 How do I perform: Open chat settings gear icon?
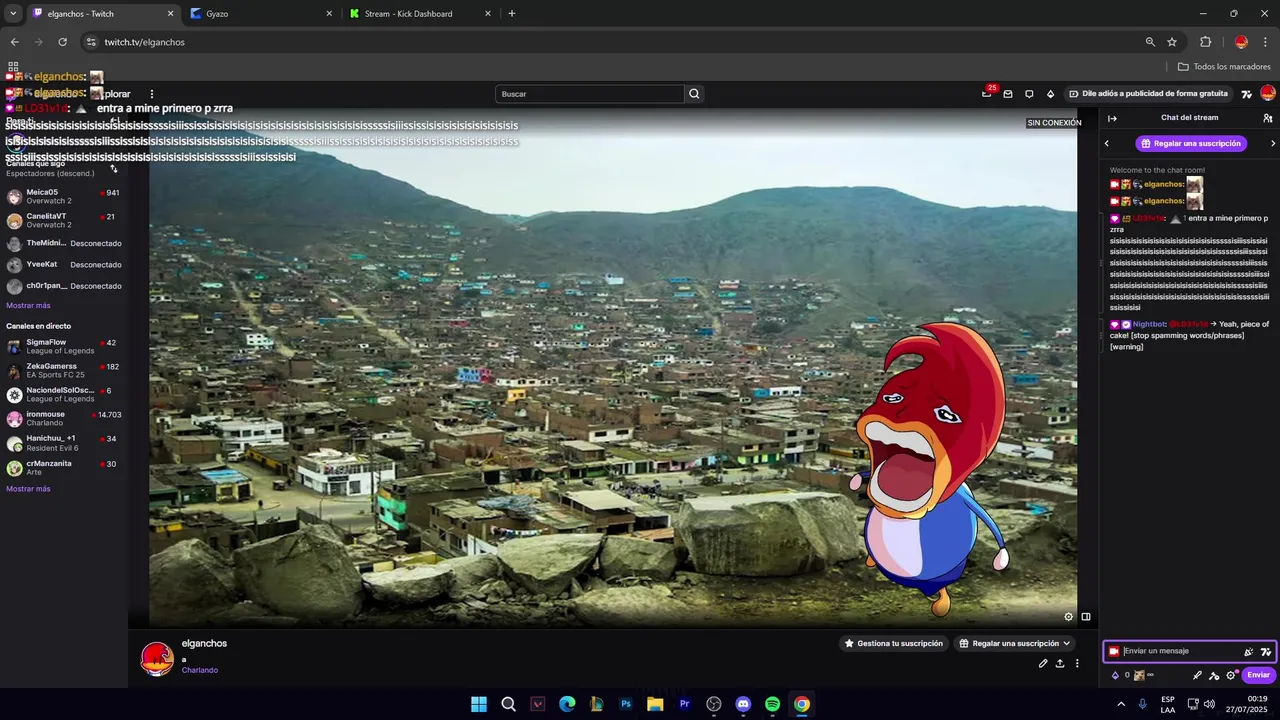click(1230, 675)
